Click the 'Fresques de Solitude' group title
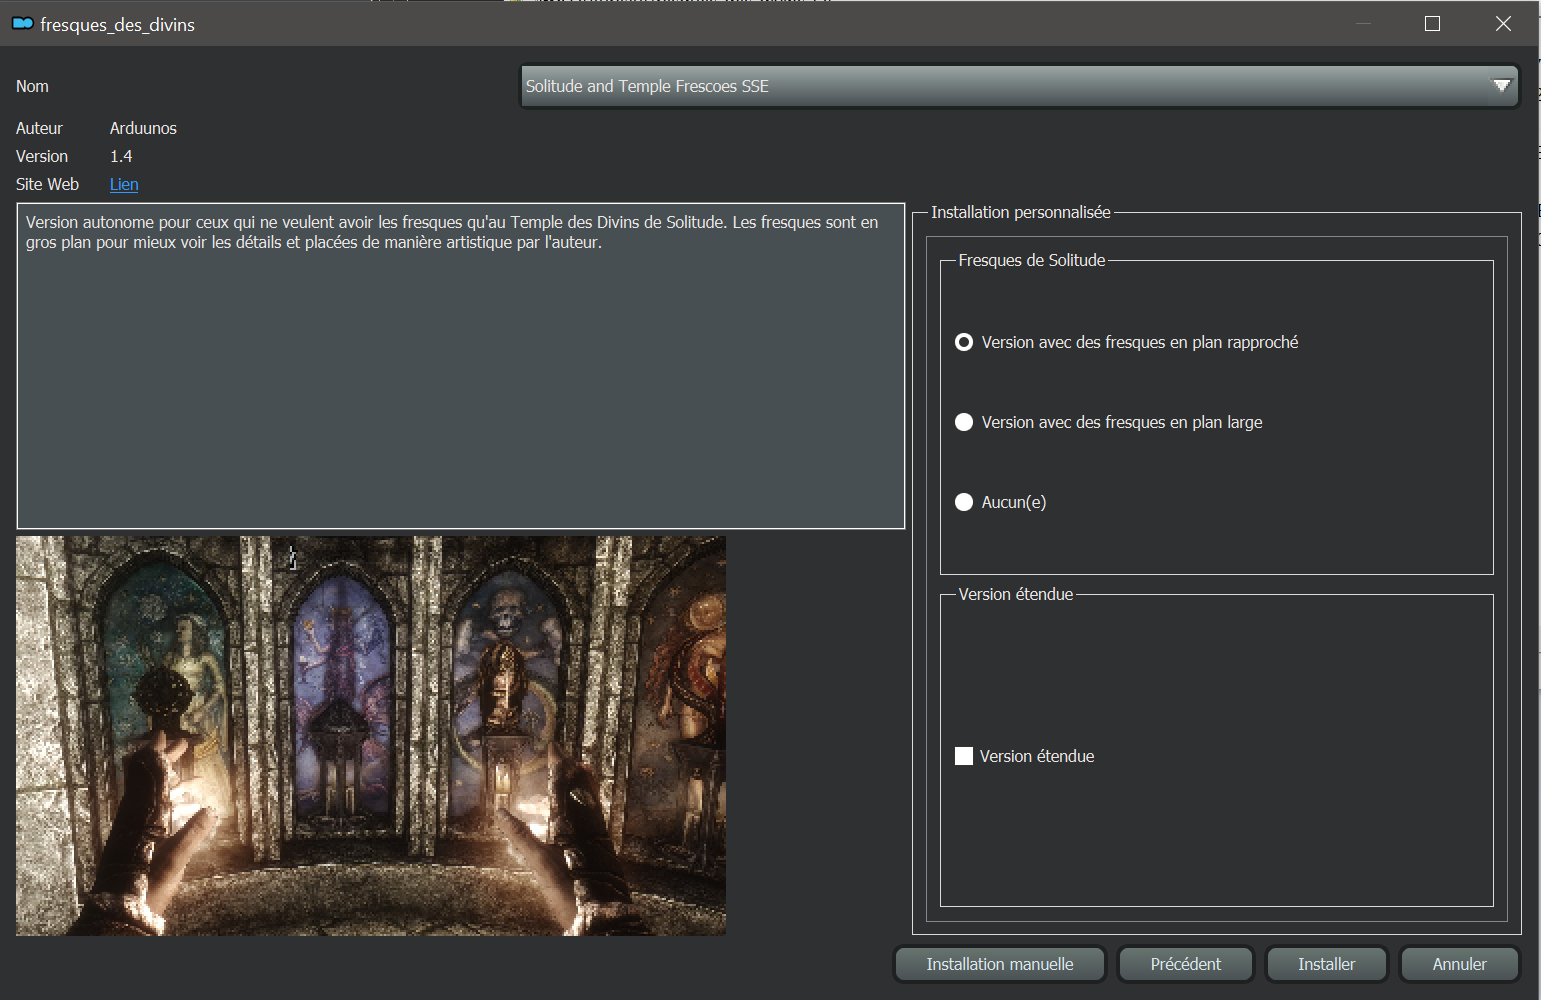1541x1000 pixels. click(x=1031, y=260)
